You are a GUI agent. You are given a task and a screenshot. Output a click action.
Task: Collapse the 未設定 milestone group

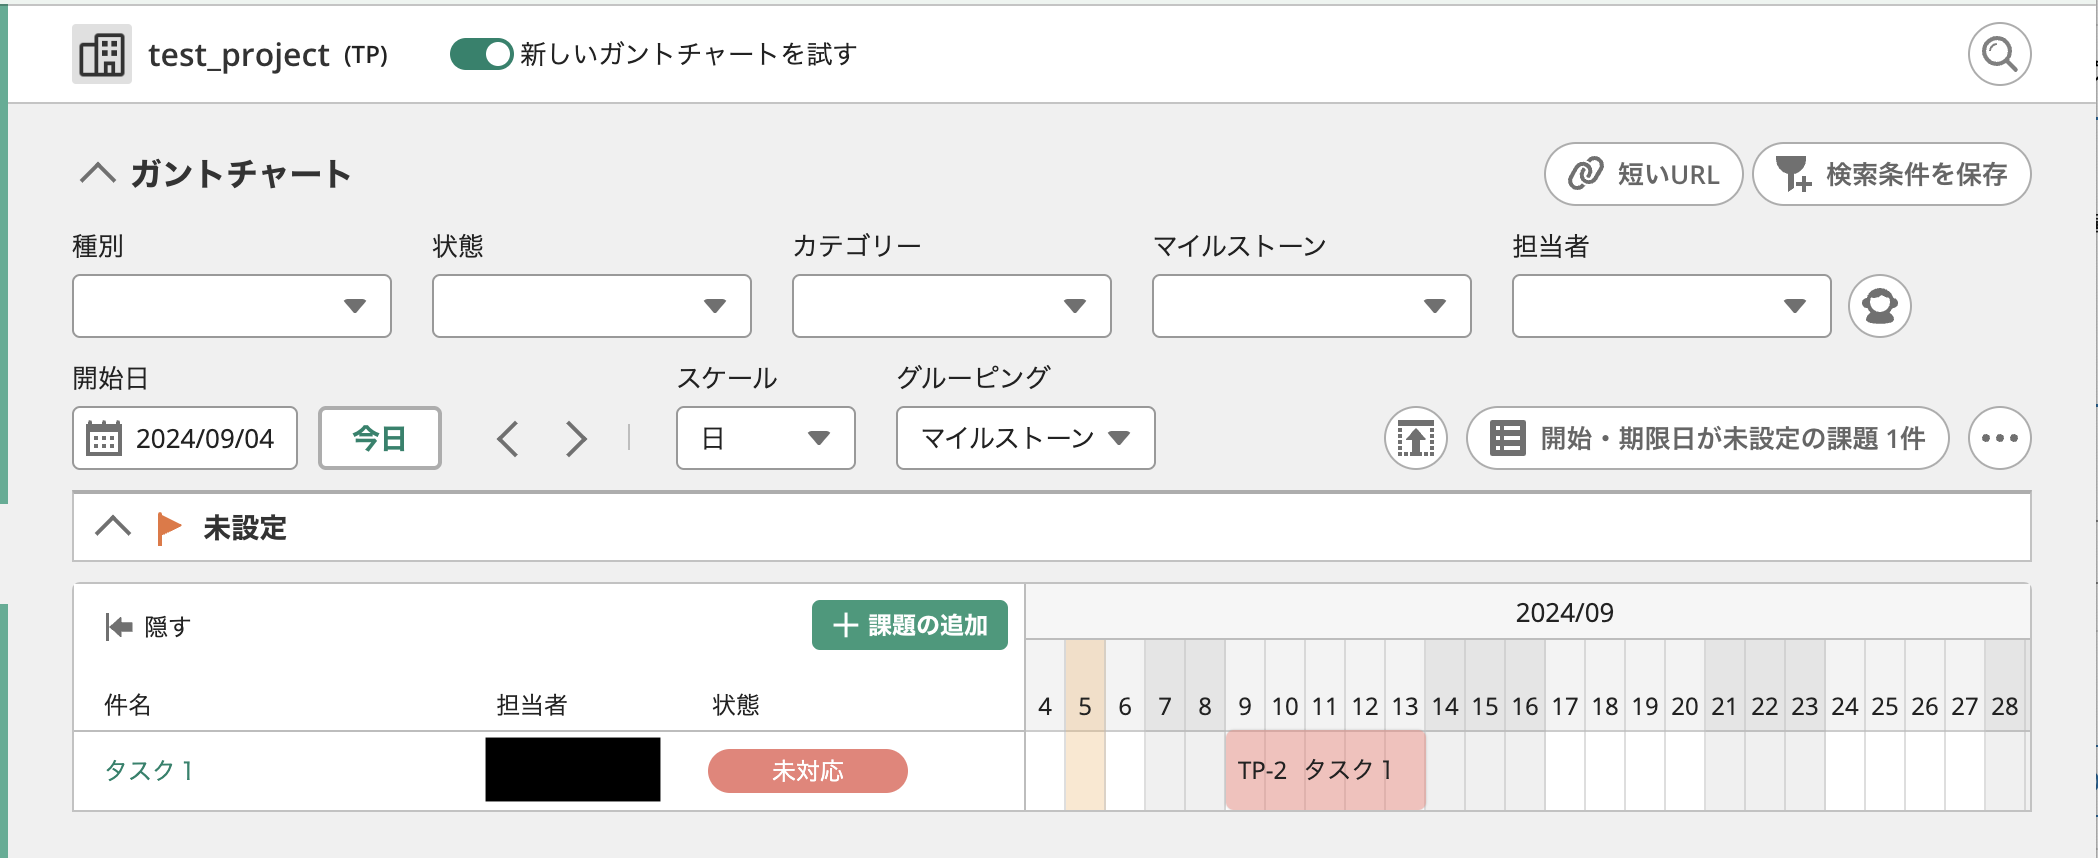click(x=113, y=527)
